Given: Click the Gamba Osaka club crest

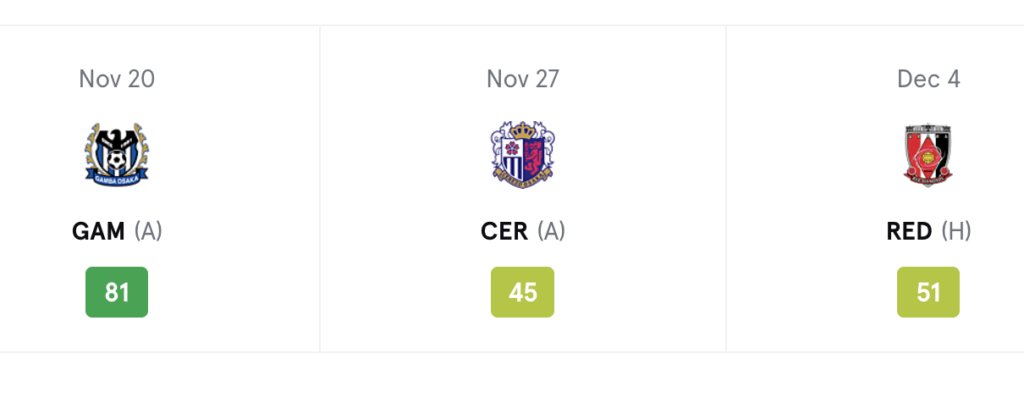Looking at the screenshot, I should click(116, 154).
